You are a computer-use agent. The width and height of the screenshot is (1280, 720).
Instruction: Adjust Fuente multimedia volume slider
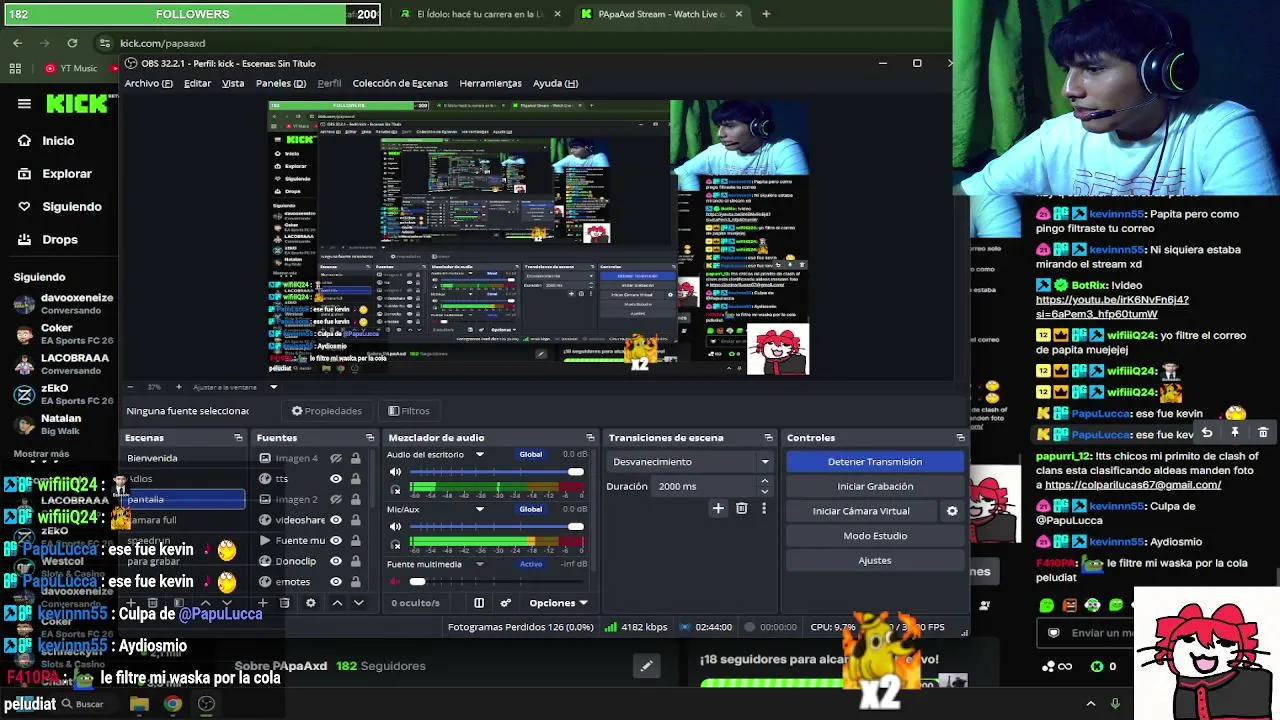coord(497,581)
